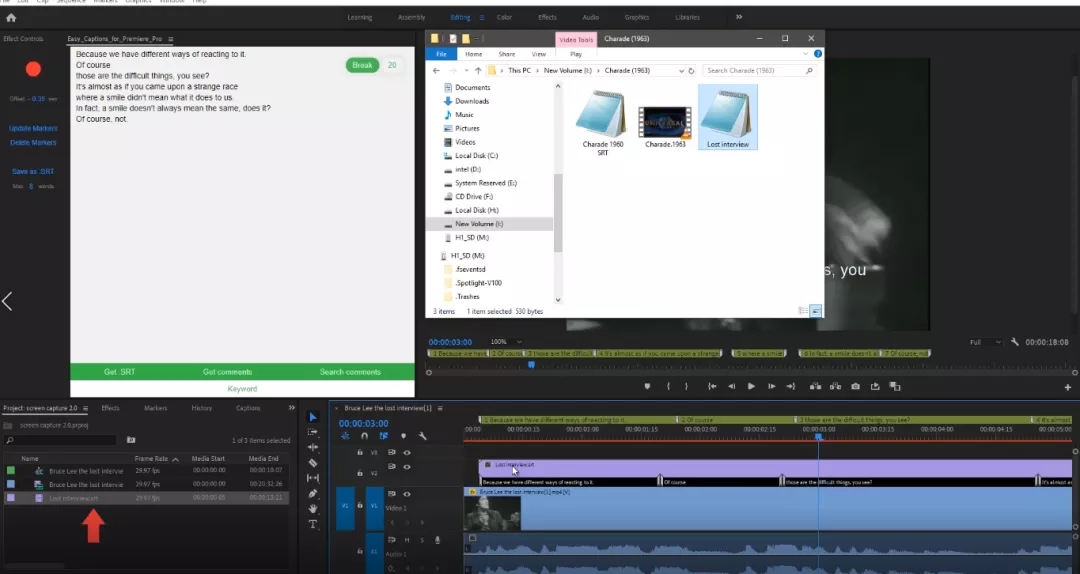The width and height of the screenshot is (1080, 574).
Task: Click the Lift button in monitor
Action: [816, 387]
